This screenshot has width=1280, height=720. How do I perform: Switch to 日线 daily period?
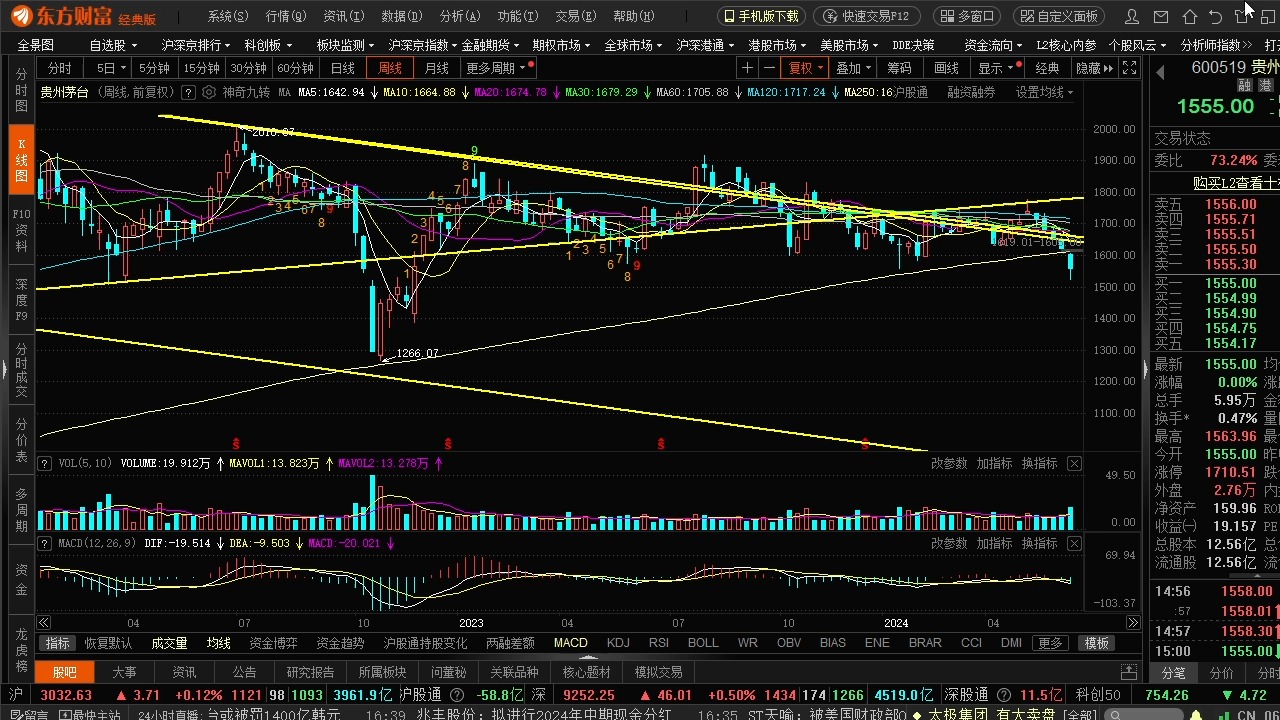[342, 68]
